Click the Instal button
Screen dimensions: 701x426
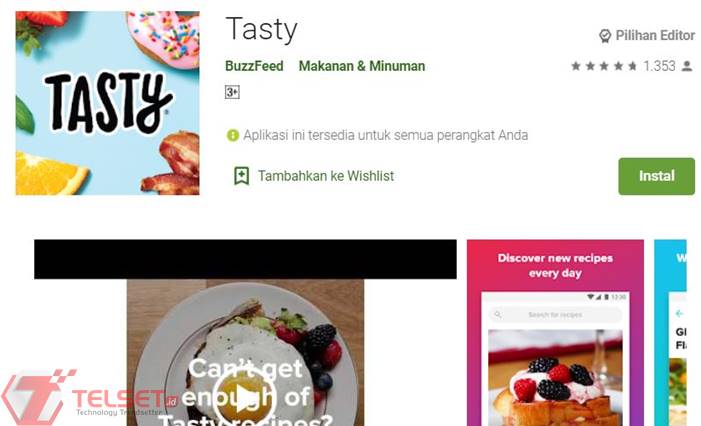656,176
